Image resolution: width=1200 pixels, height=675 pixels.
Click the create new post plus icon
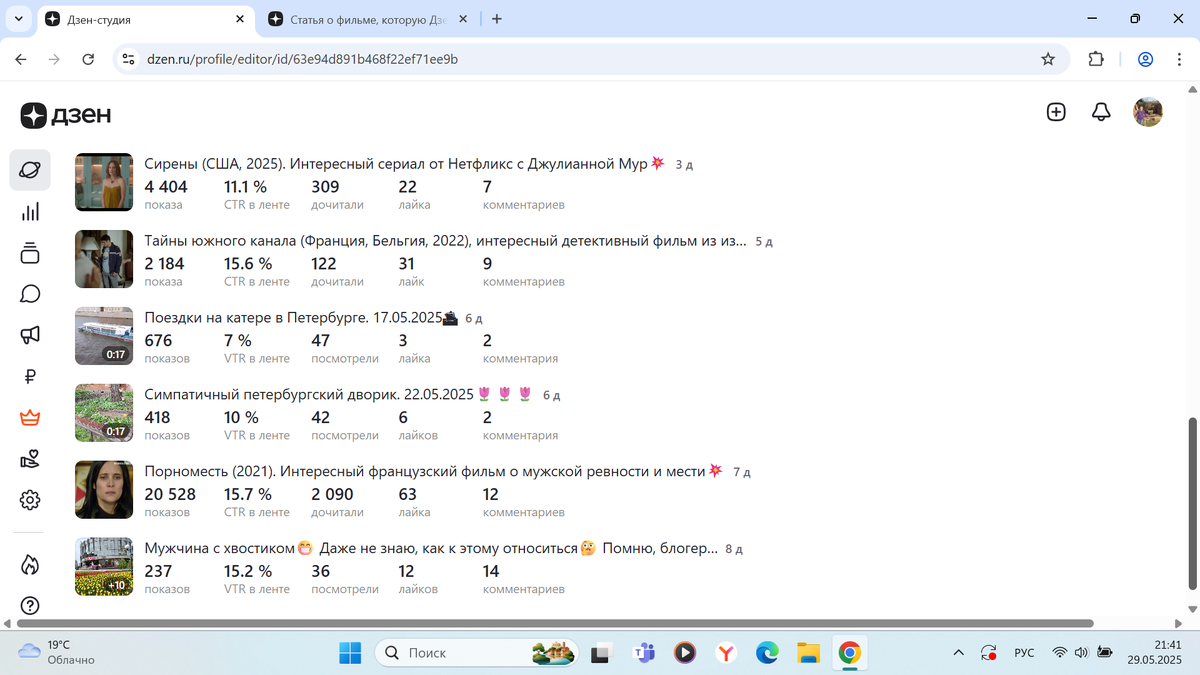pos(1056,112)
